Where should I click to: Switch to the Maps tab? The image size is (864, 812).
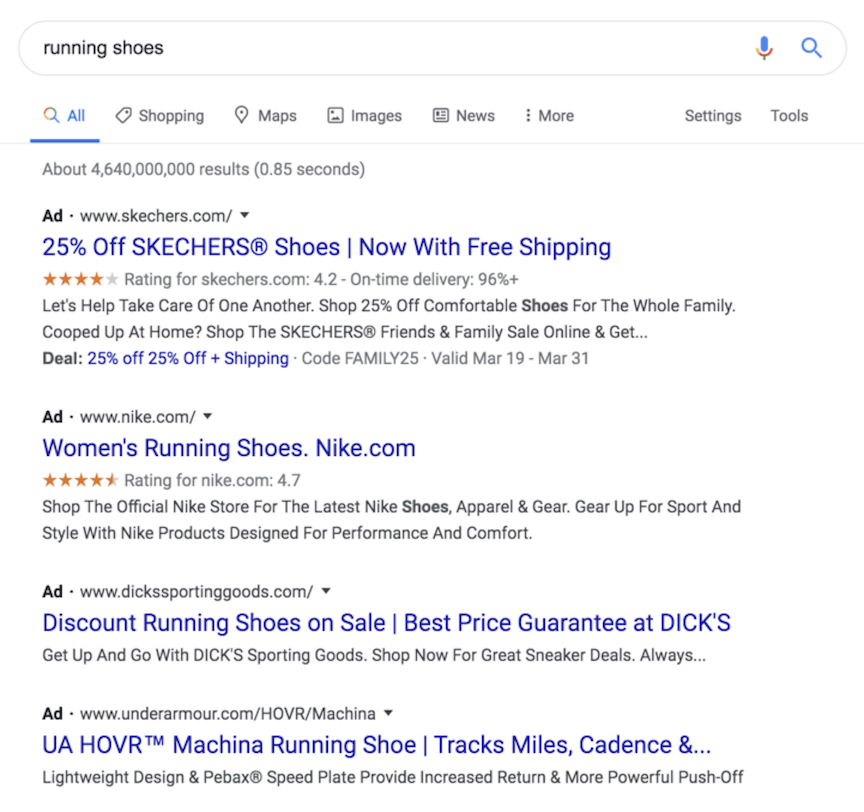click(x=266, y=116)
